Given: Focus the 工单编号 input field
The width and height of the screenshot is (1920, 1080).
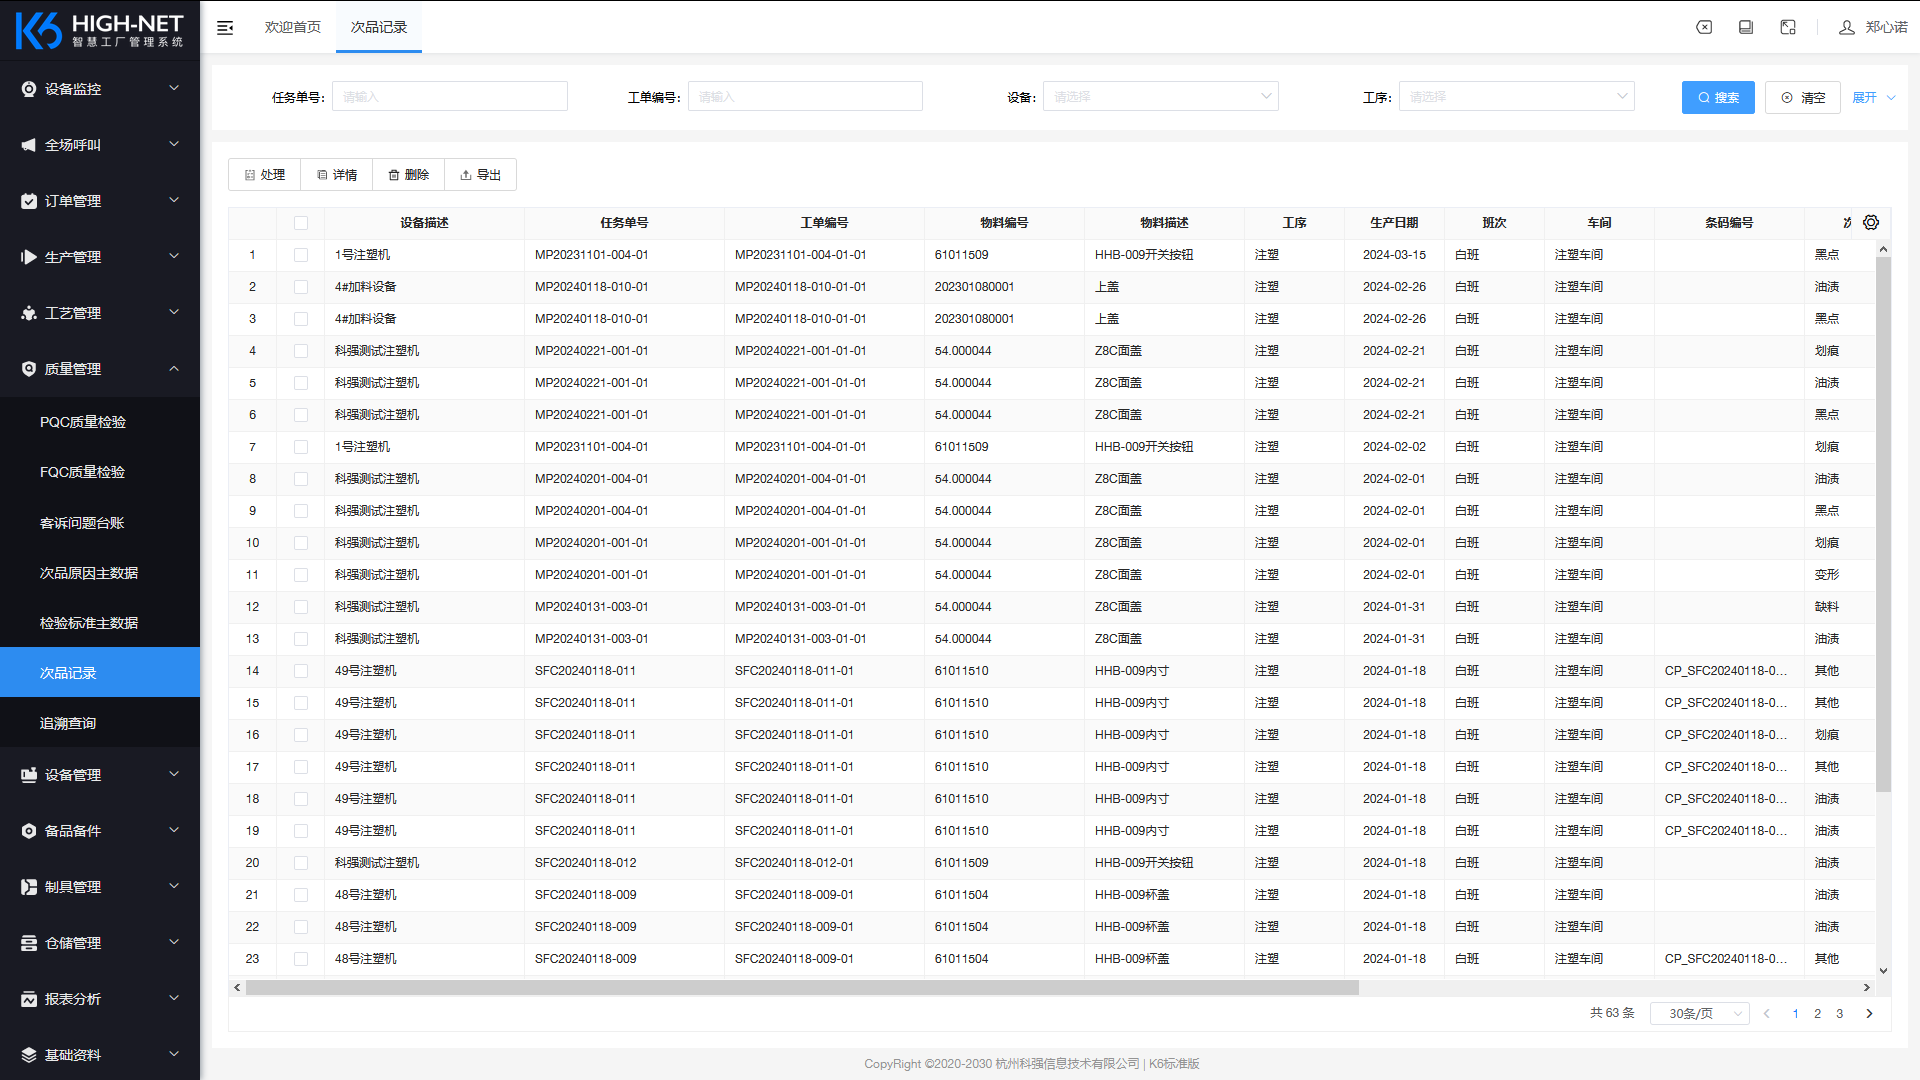Looking at the screenshot, I should point(805,97).
